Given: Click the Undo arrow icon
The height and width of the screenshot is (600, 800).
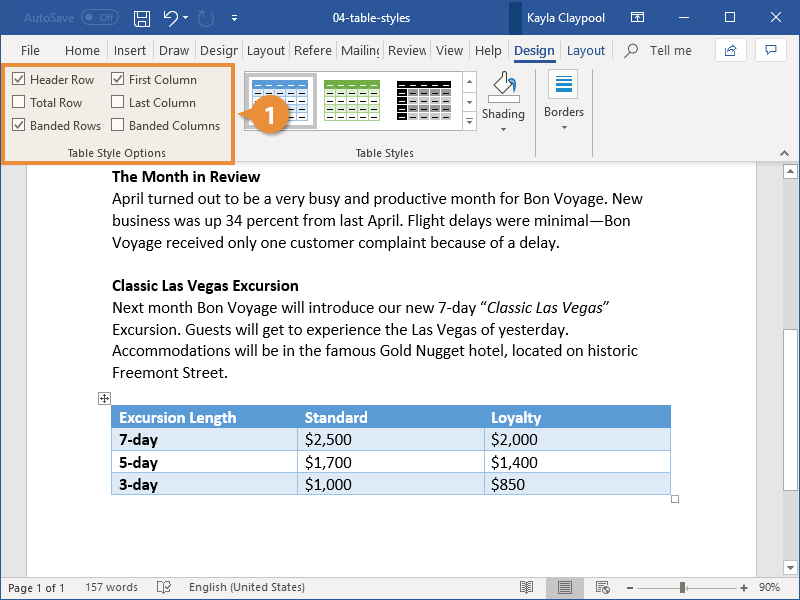Looking at the screenshot, I should [171, 18].
